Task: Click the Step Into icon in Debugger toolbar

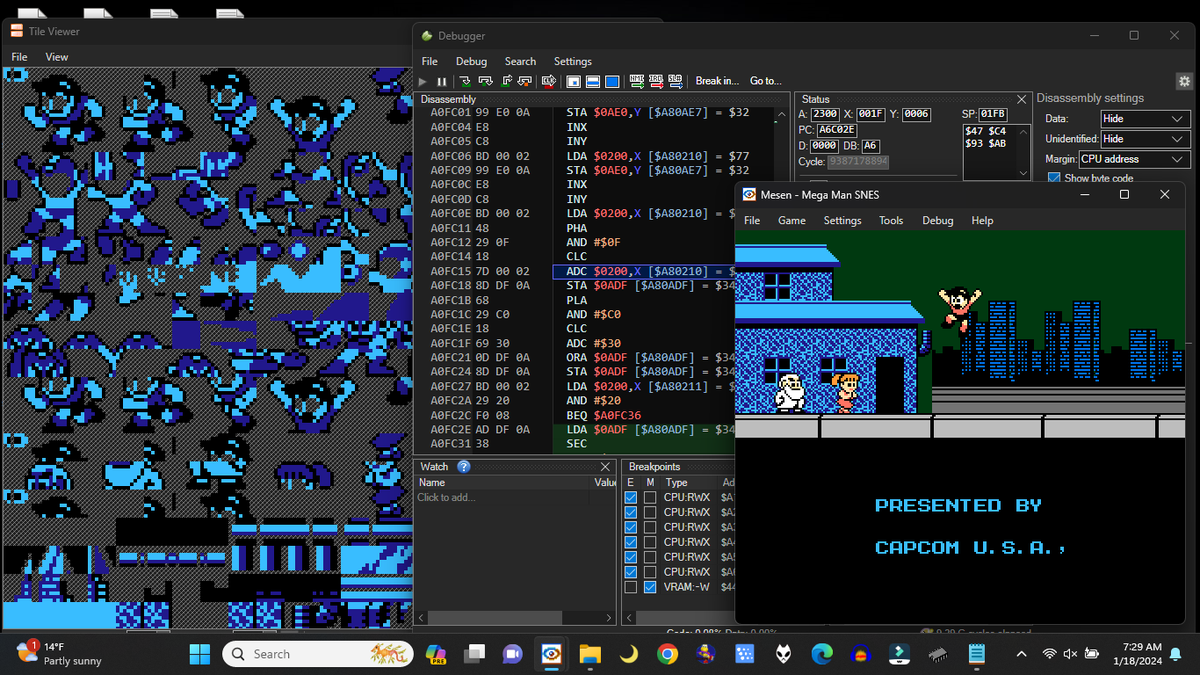Action: coord(465,81)
